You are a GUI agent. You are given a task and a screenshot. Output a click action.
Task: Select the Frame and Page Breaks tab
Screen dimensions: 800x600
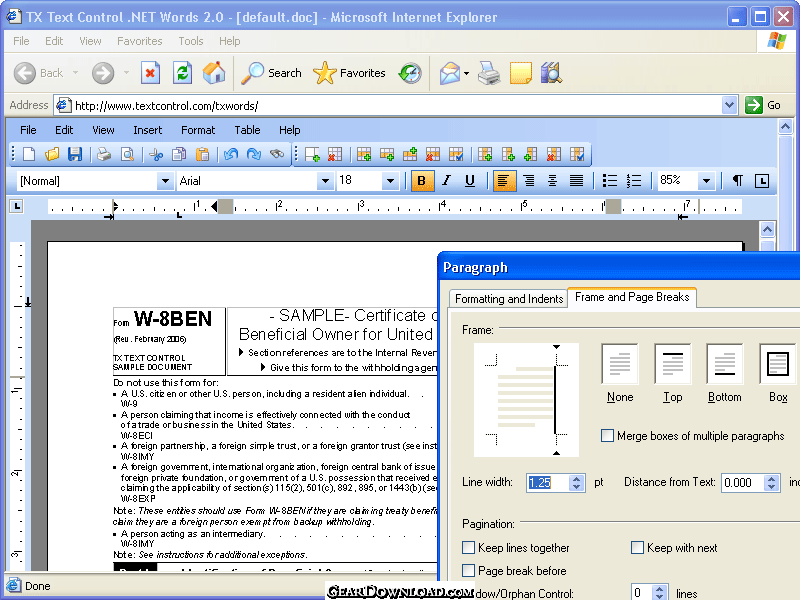pyautogui.click(x=632, y=297)
